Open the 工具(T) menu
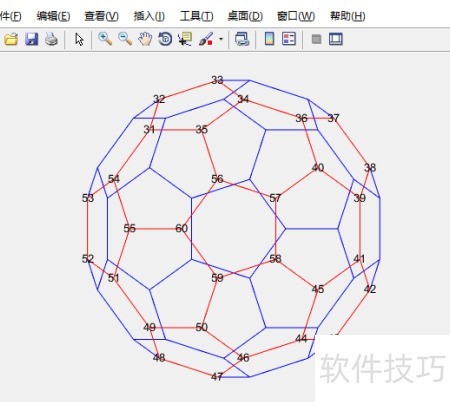Viewport: 450px width, 402px height. pos(197,16)
